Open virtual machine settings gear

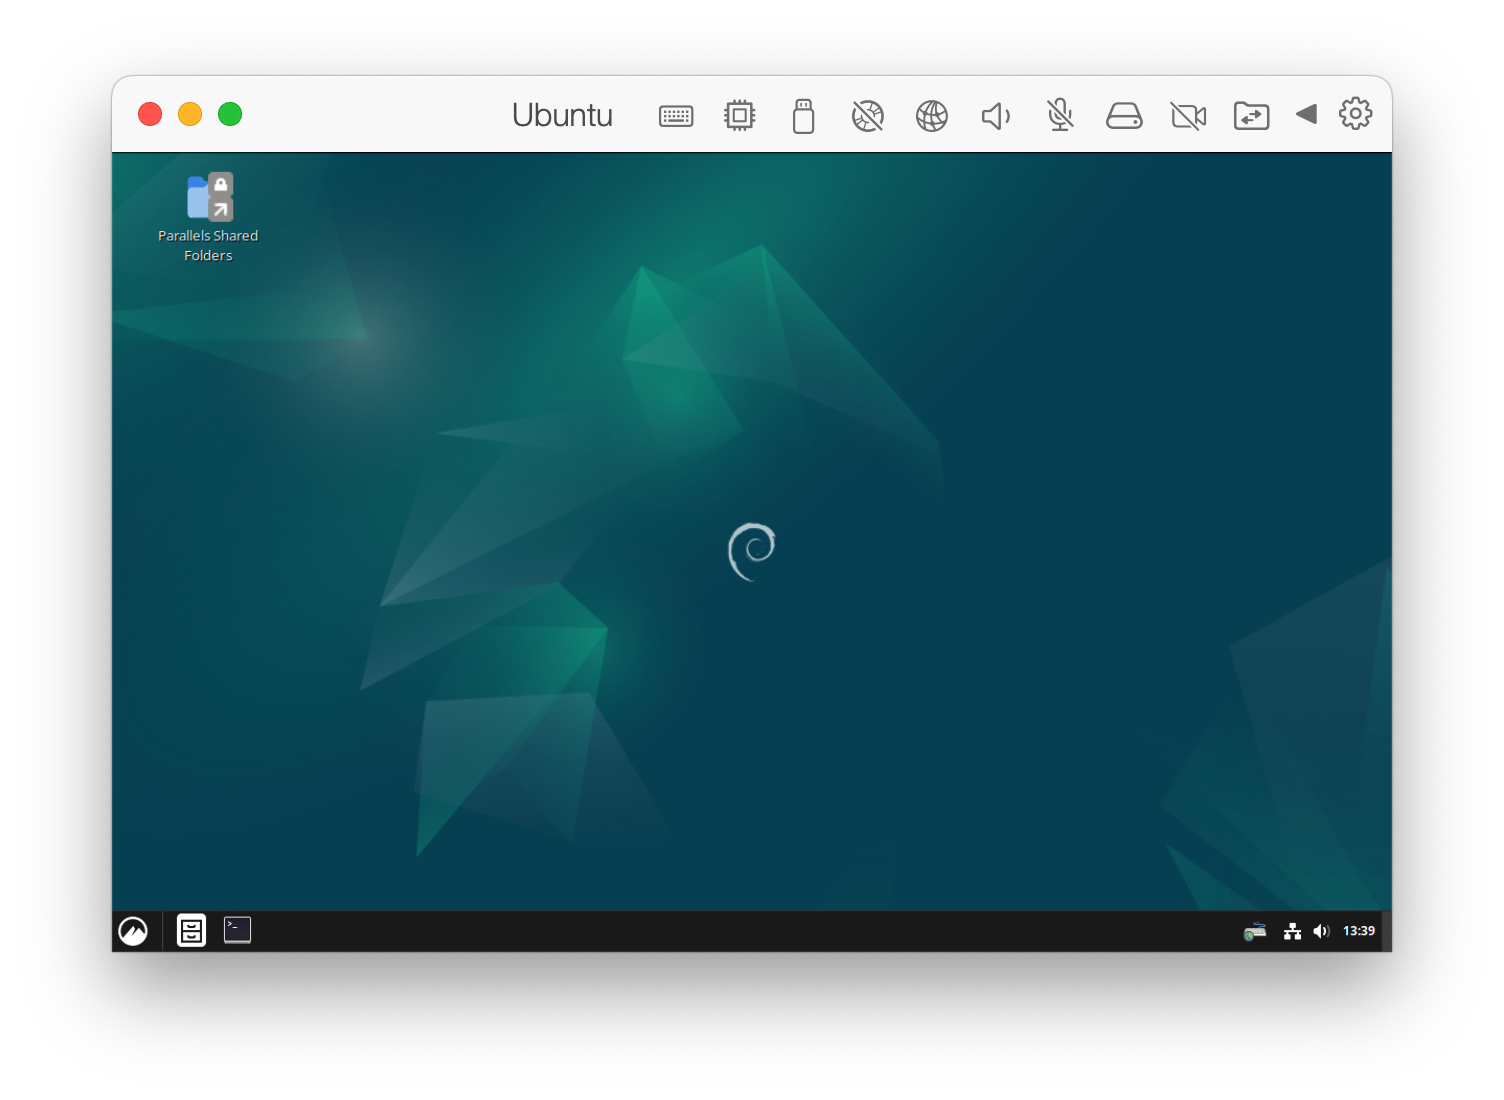[x=1356, y=113]
